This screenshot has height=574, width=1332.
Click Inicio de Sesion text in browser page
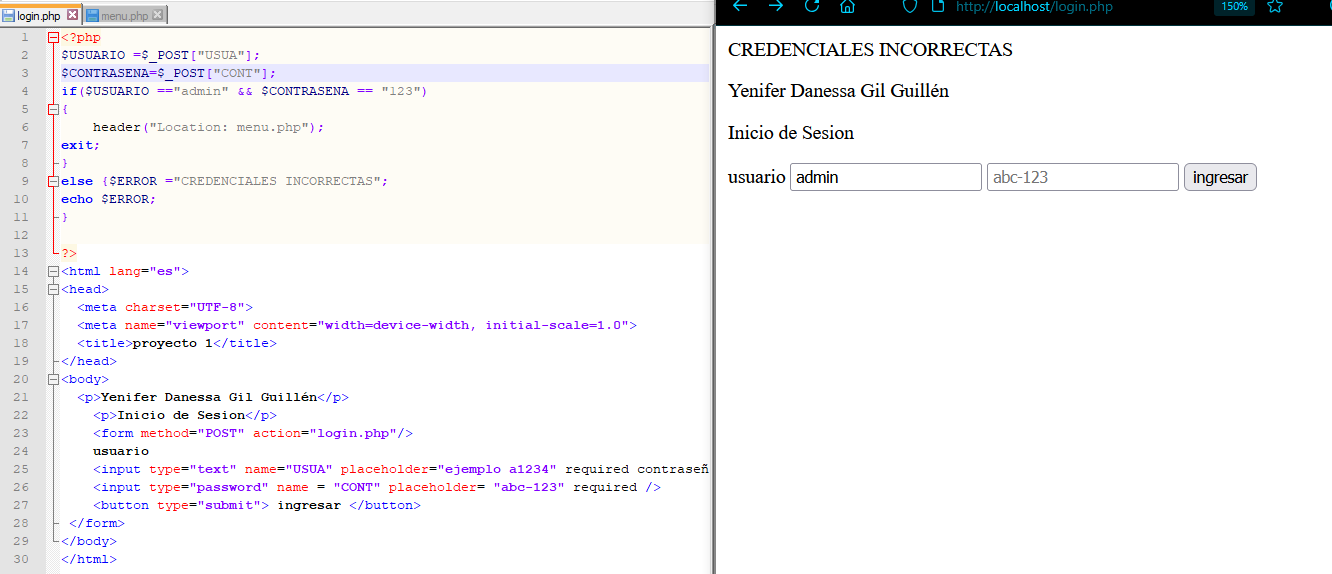(791, 133)
